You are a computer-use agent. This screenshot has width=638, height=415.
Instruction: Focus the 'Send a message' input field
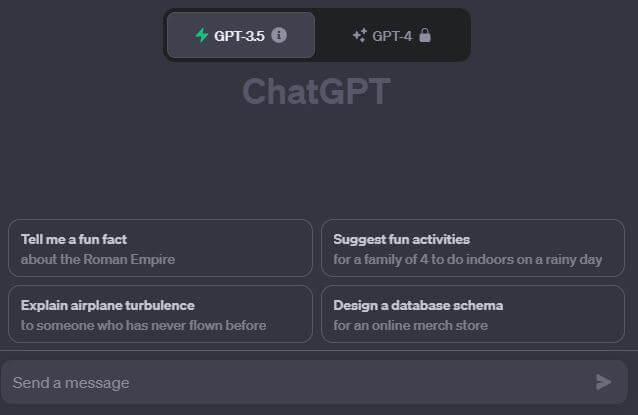pyautogui.click(x=314, y=382)
